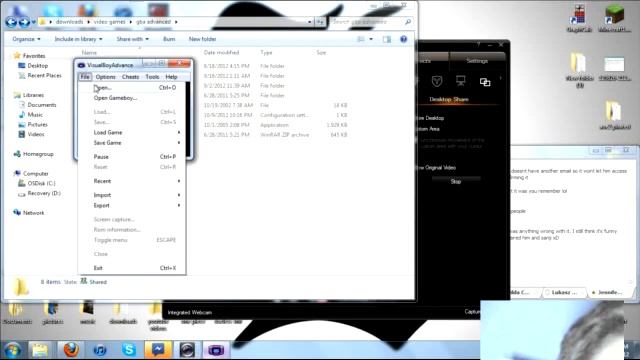The width and height of the screenshot is (640, 360).
Task: Click the 'video games' breadcrumb in address bar
Action: tap(109, 22)
